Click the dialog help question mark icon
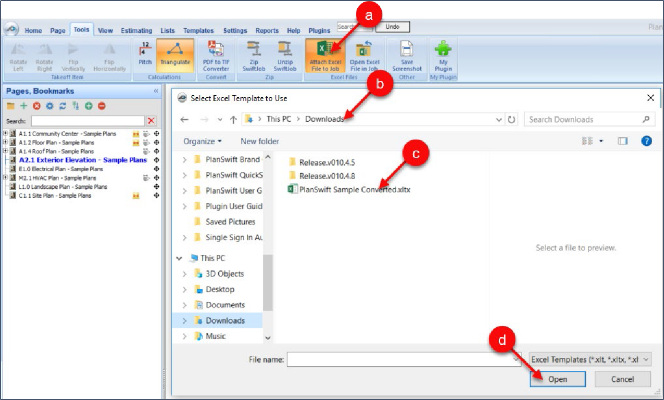 tap(646, 141)
